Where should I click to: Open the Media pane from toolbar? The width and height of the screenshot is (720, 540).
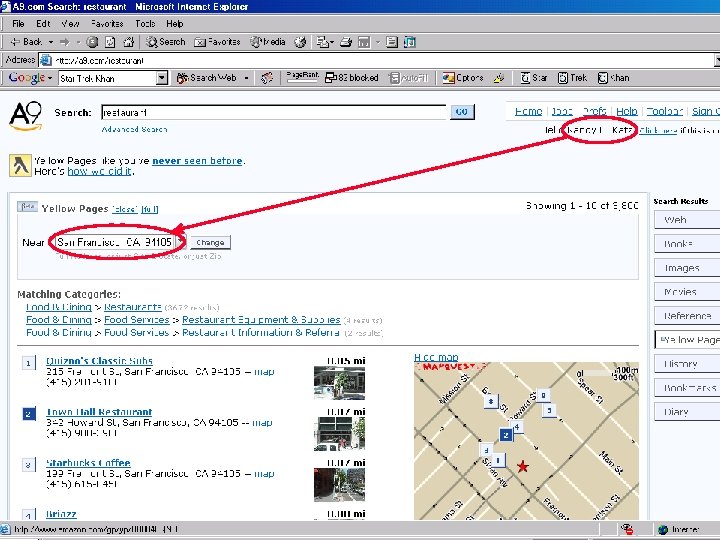coord(268,42)
